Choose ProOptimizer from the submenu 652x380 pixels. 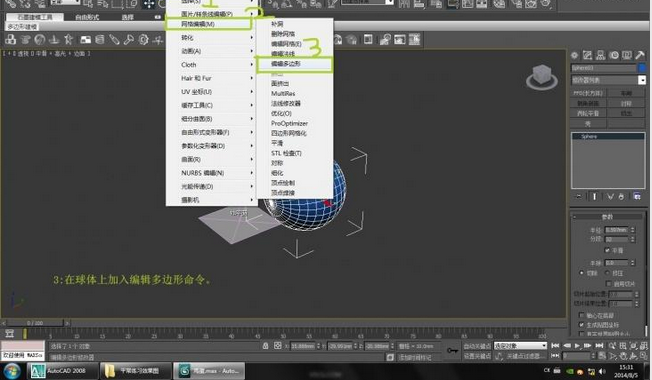[294, 123]
